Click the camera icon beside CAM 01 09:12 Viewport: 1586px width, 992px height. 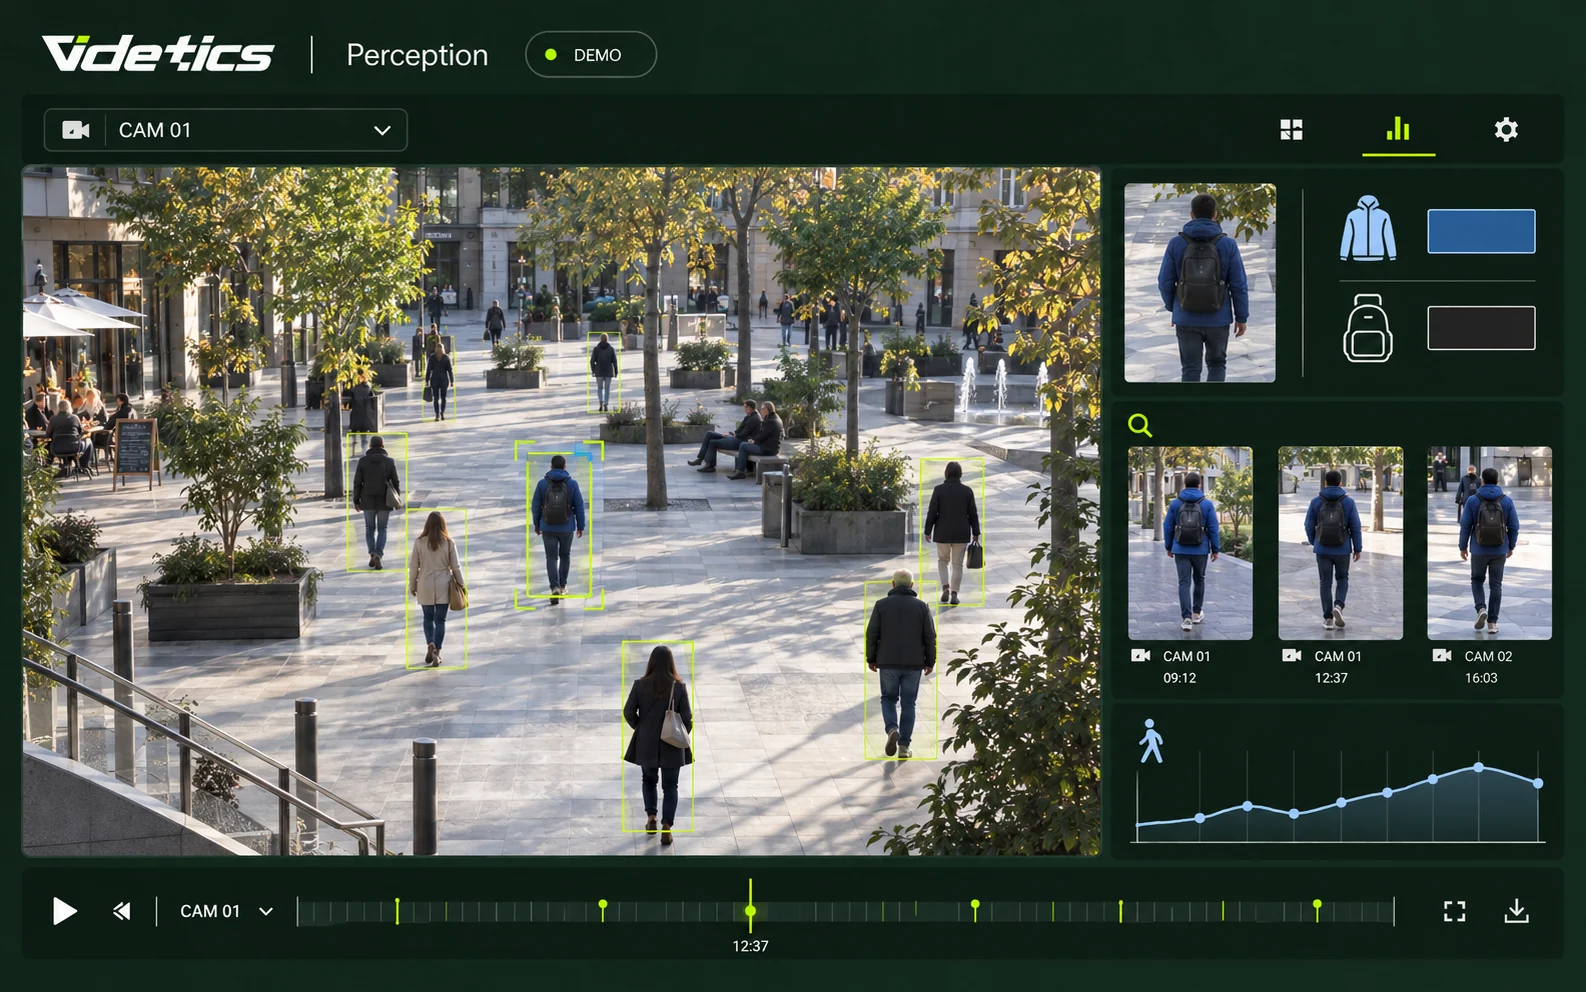point(1141,656)
